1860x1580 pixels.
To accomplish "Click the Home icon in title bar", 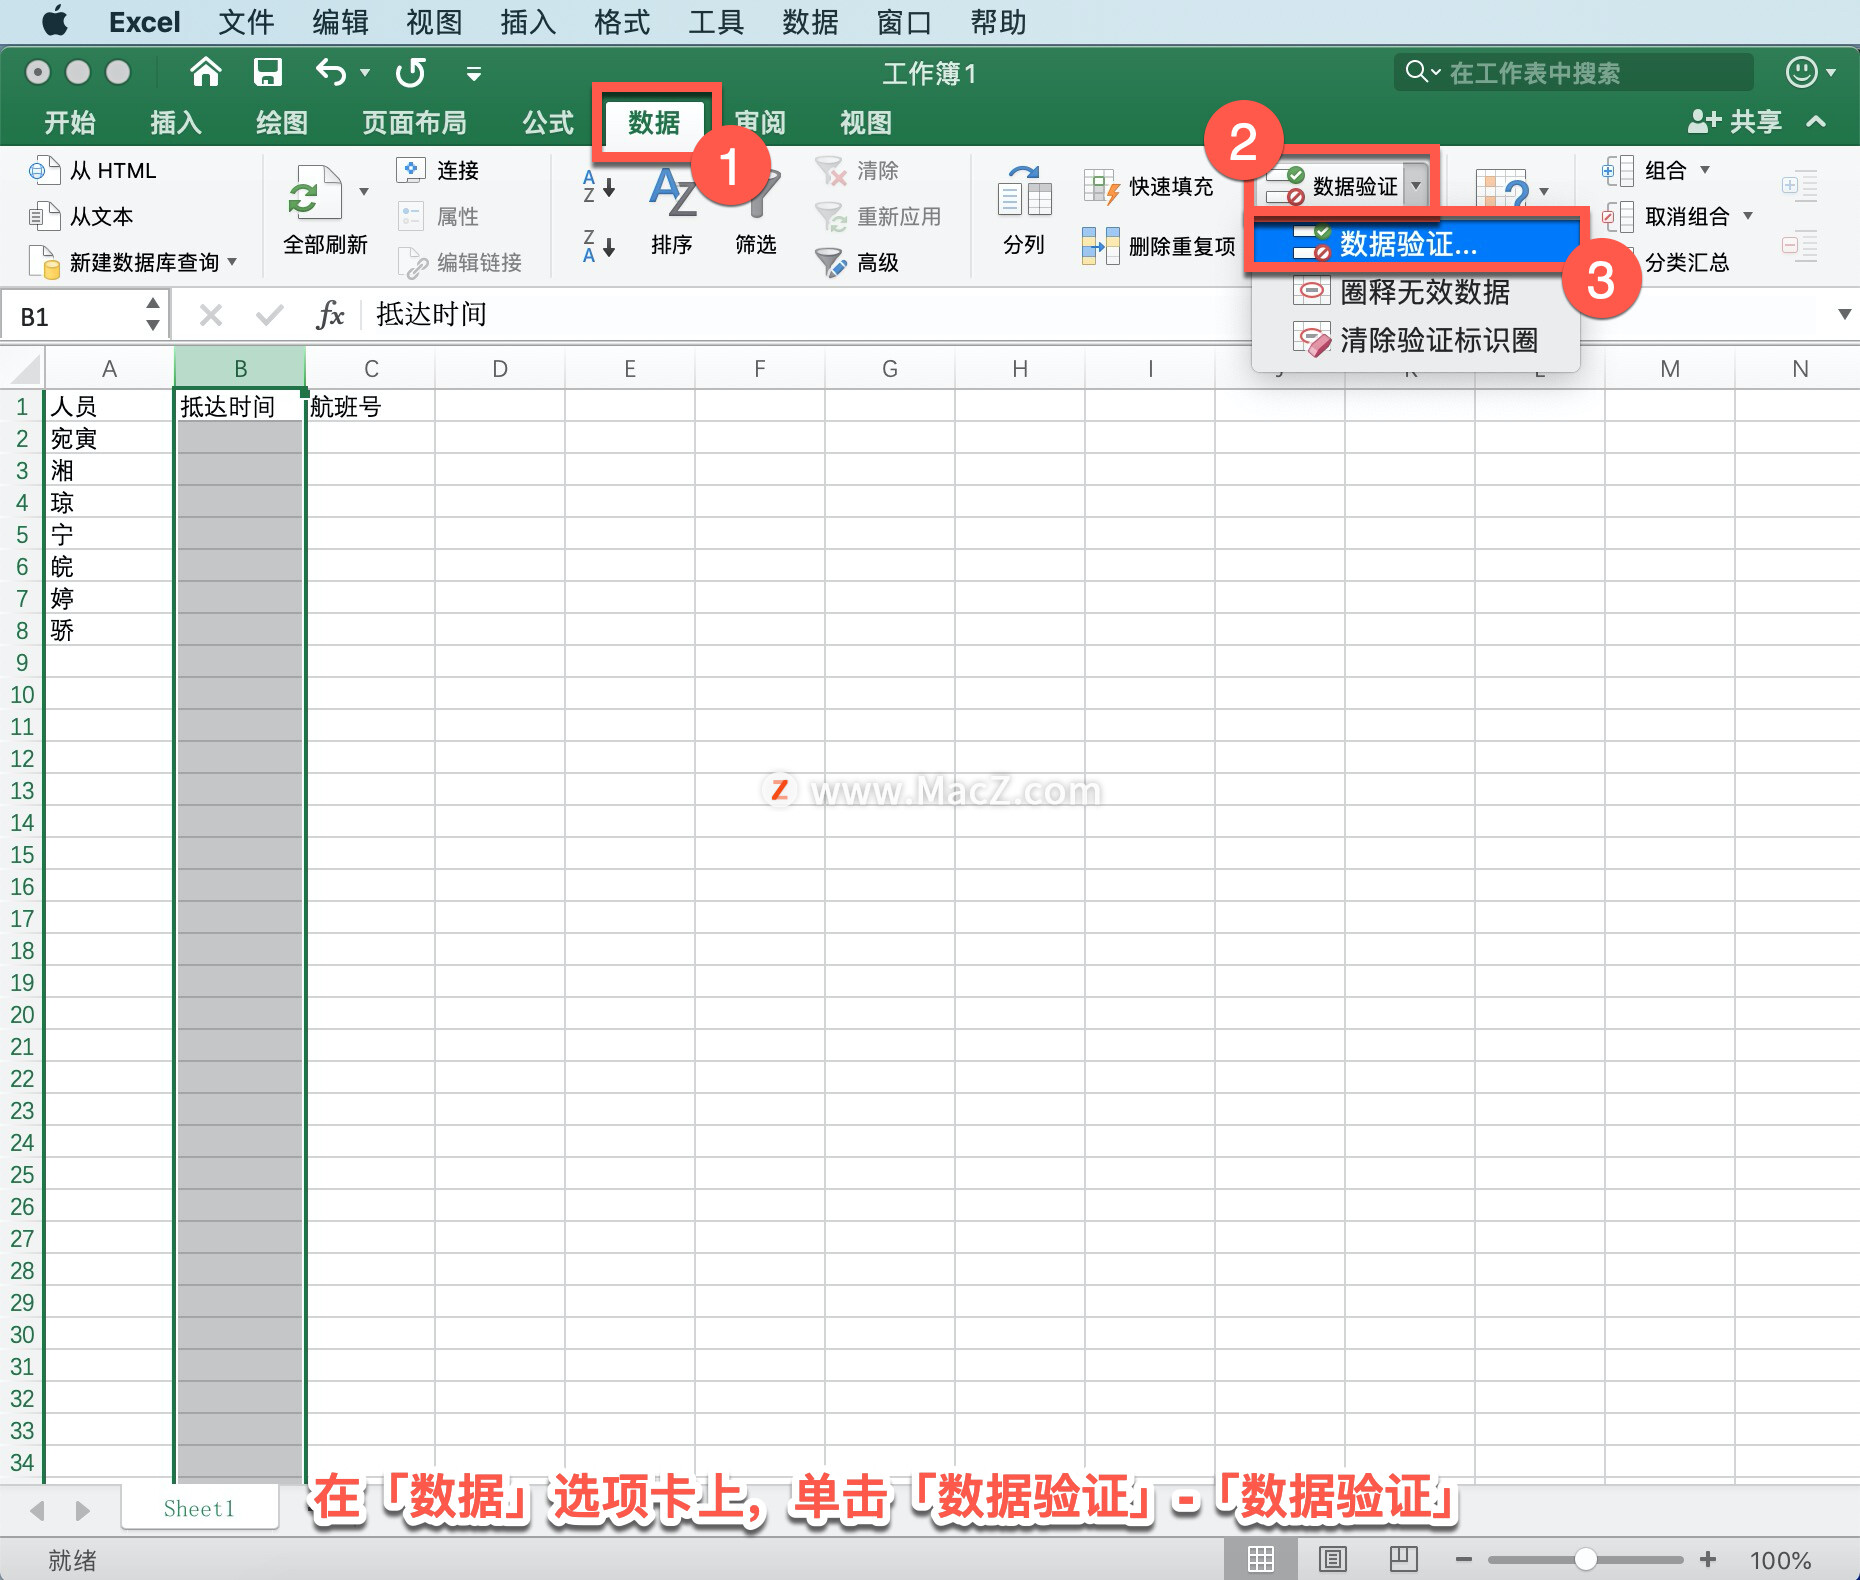I will click(206, 72).
